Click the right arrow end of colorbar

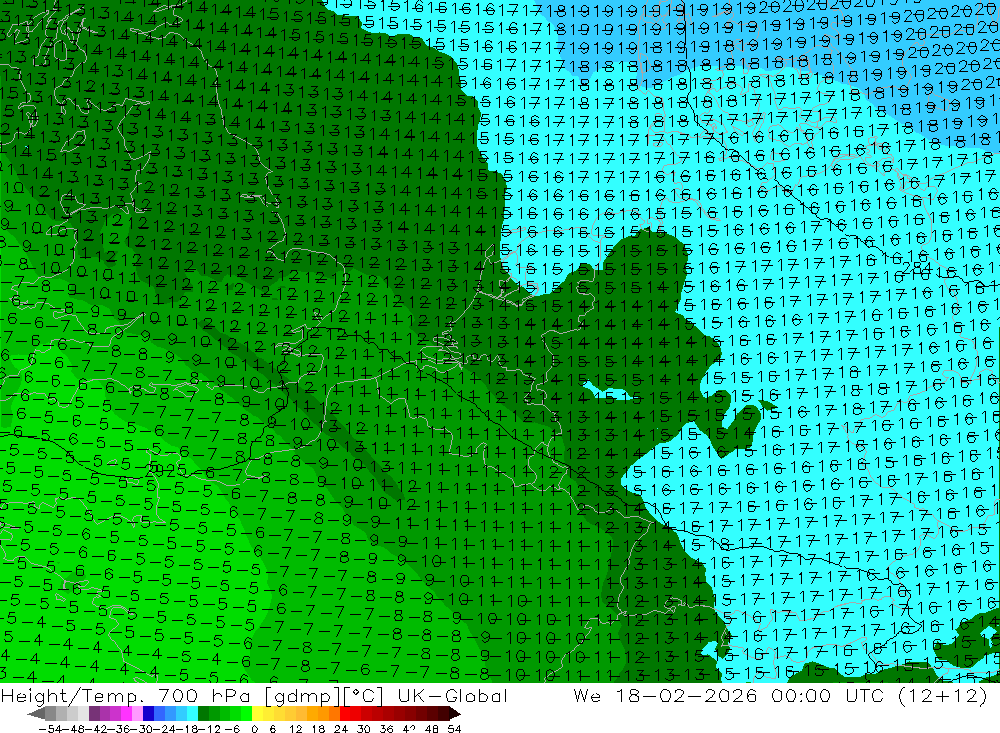(455, 713)
